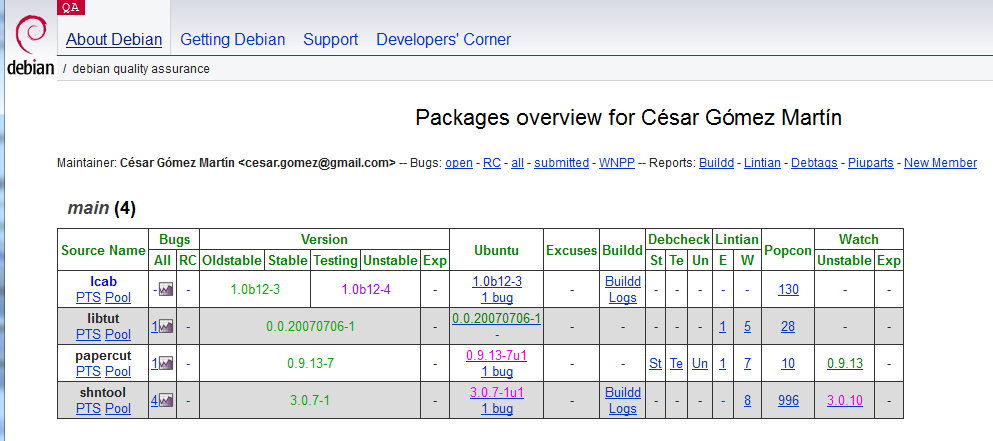
Task: Click lcab oldstable version 1.0b12-3 cell
Action: (255, 290)
